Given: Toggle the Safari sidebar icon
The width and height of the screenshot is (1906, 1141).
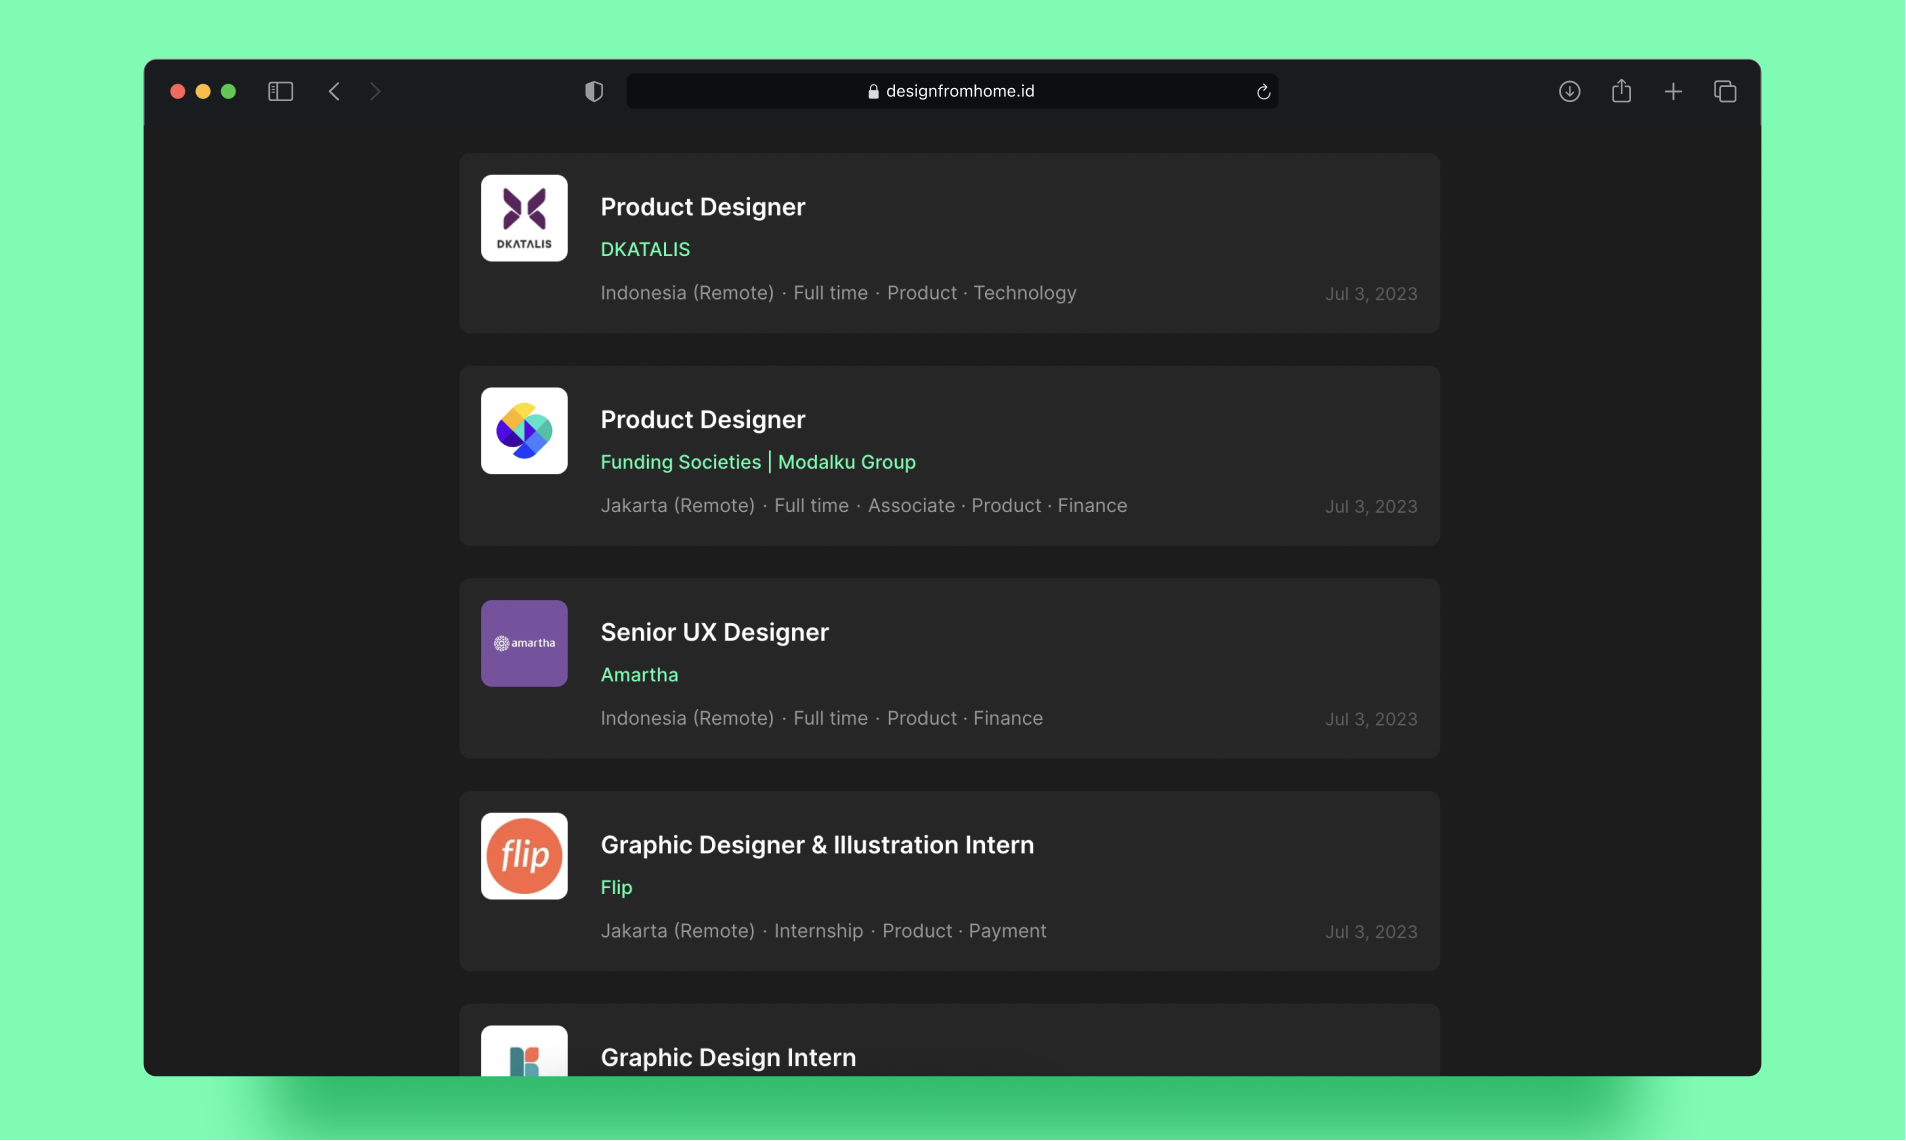Looking at the screenshot, I should (x=280, y=92).
